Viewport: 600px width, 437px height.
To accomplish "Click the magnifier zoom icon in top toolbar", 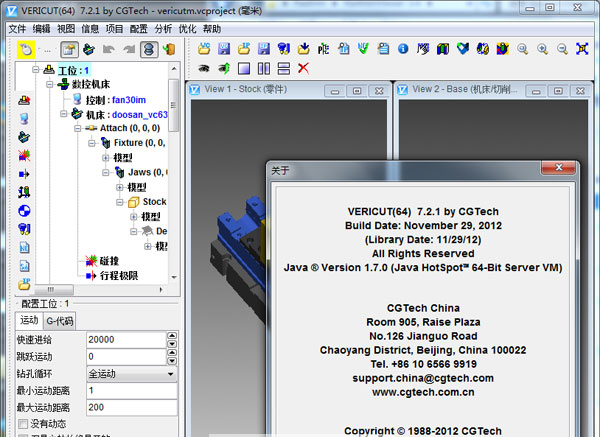I will [522, 48].
